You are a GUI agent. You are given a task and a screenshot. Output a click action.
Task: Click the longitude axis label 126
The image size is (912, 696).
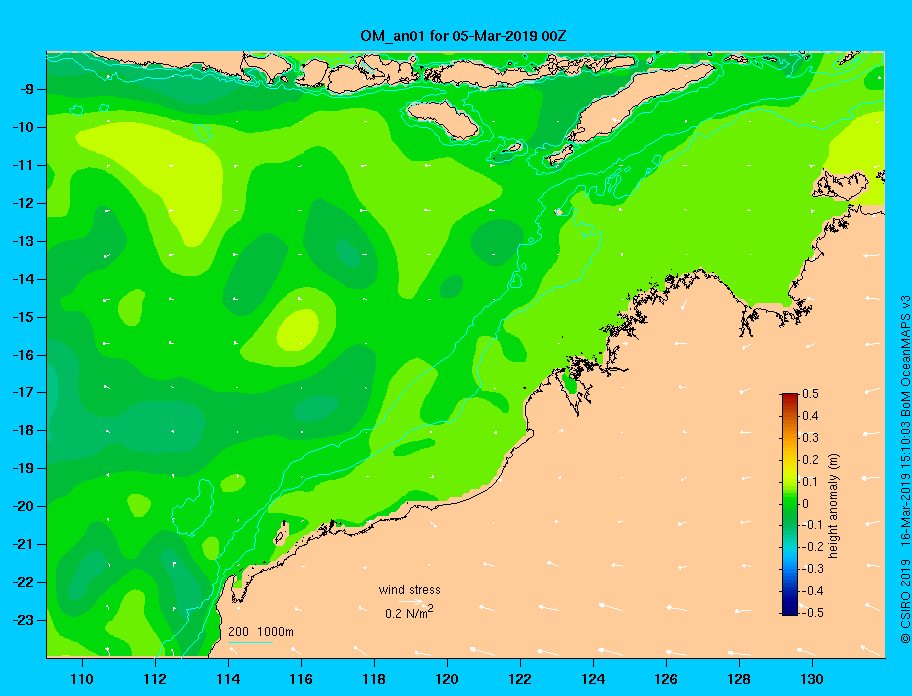click(x=666, y=679)
